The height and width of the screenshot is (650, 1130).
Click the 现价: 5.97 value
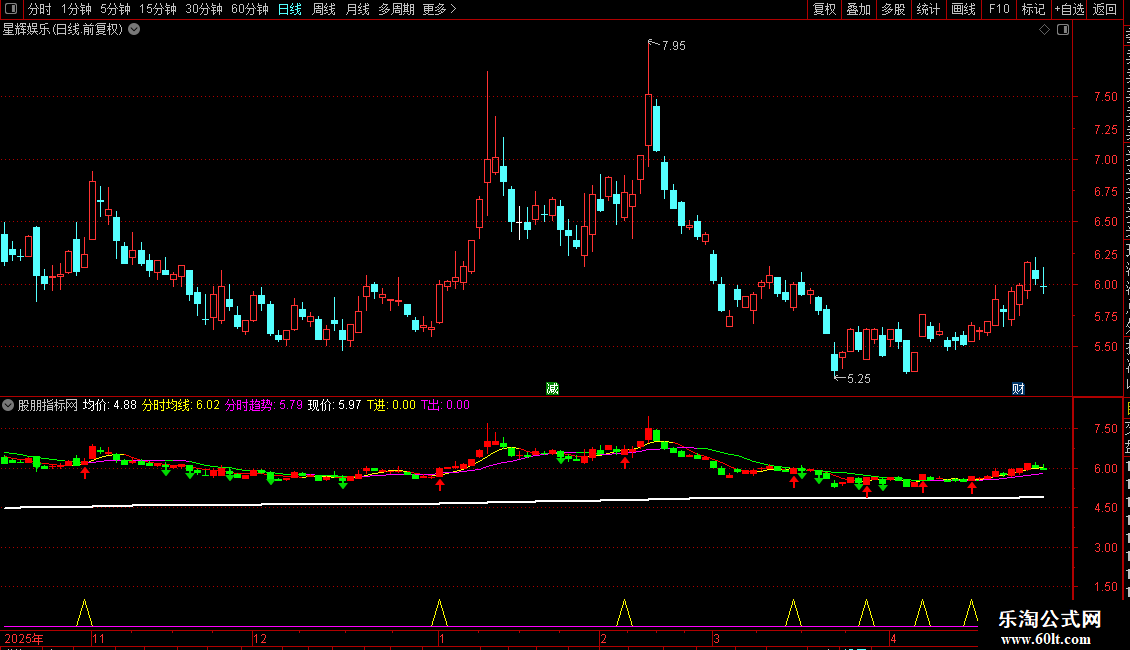[334, 405]
